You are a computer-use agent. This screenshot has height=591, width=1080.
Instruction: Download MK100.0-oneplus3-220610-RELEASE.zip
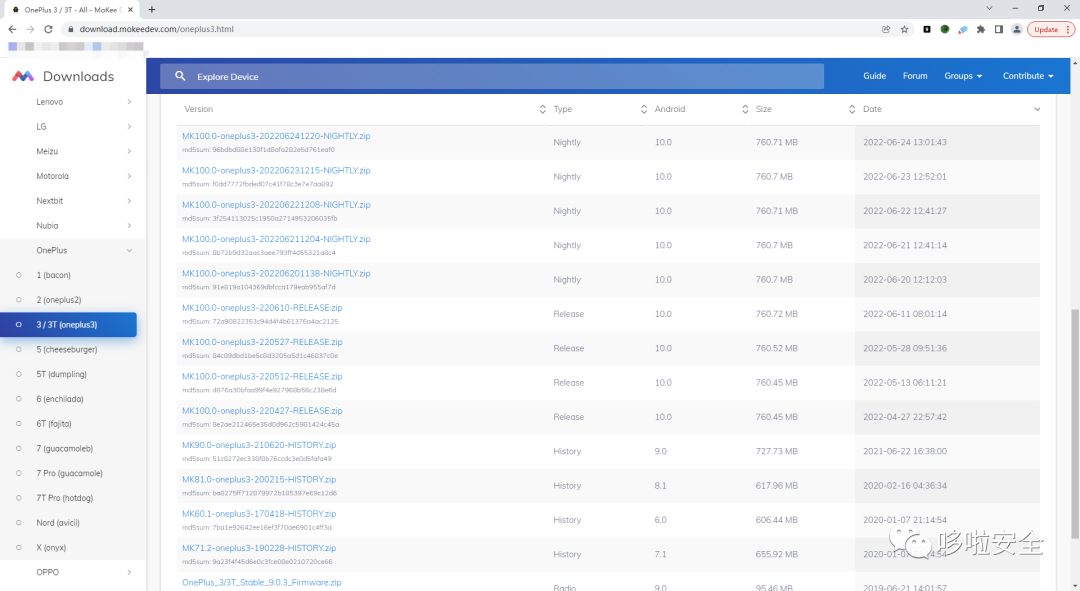pos(262,307)
